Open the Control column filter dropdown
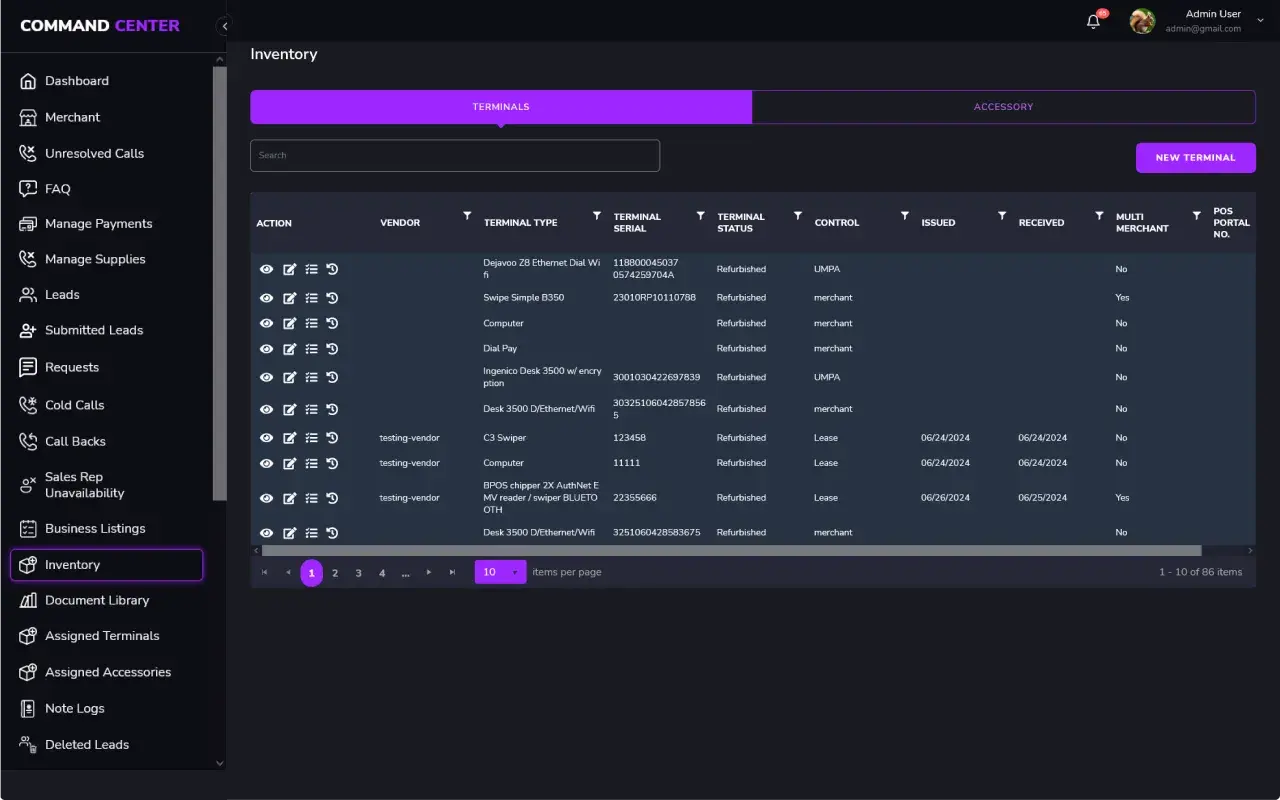1280x800 pixels. pyautogui.click(x=904, y=216)
